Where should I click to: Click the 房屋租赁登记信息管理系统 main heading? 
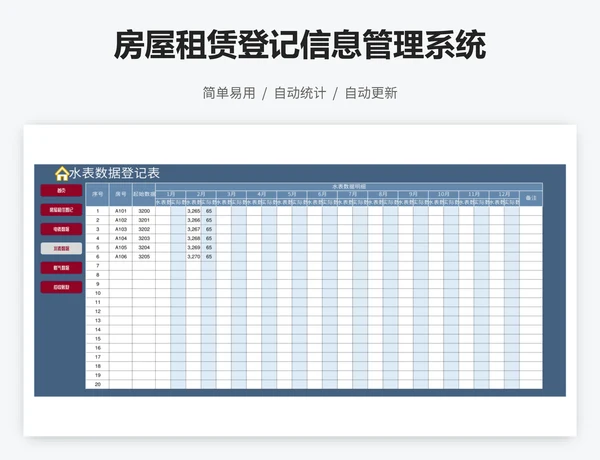(x=300, y=45)
